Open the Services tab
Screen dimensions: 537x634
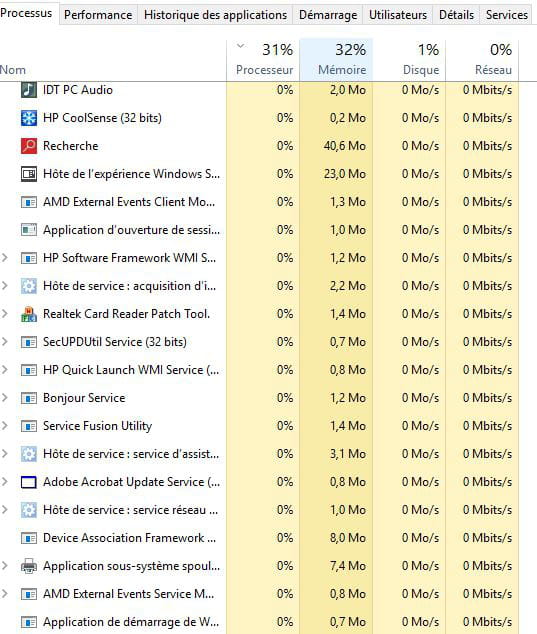click(506, 15)
